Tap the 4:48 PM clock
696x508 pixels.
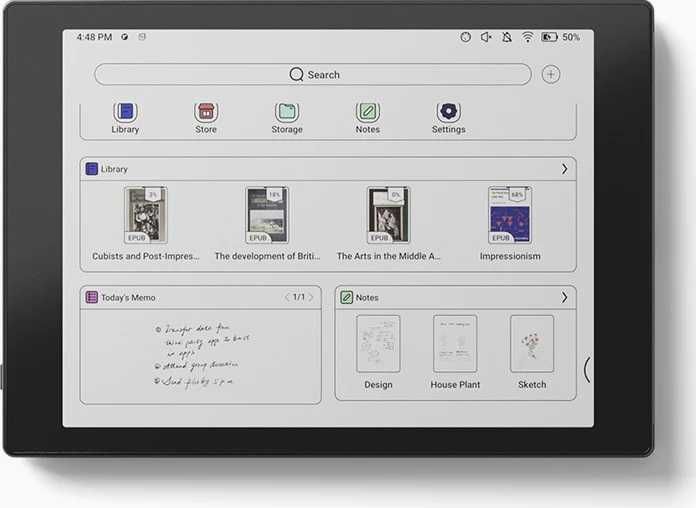click(94, 37)
